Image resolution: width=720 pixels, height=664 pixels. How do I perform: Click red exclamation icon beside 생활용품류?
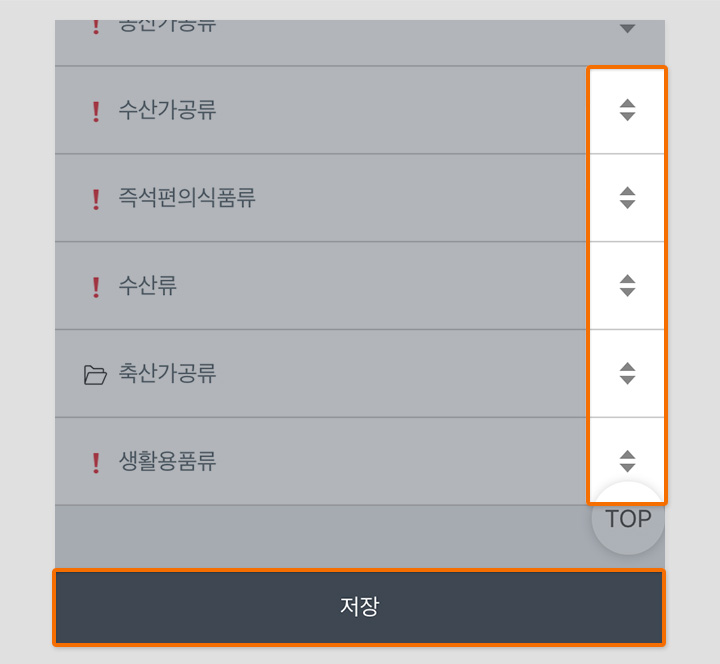point(96,463)
